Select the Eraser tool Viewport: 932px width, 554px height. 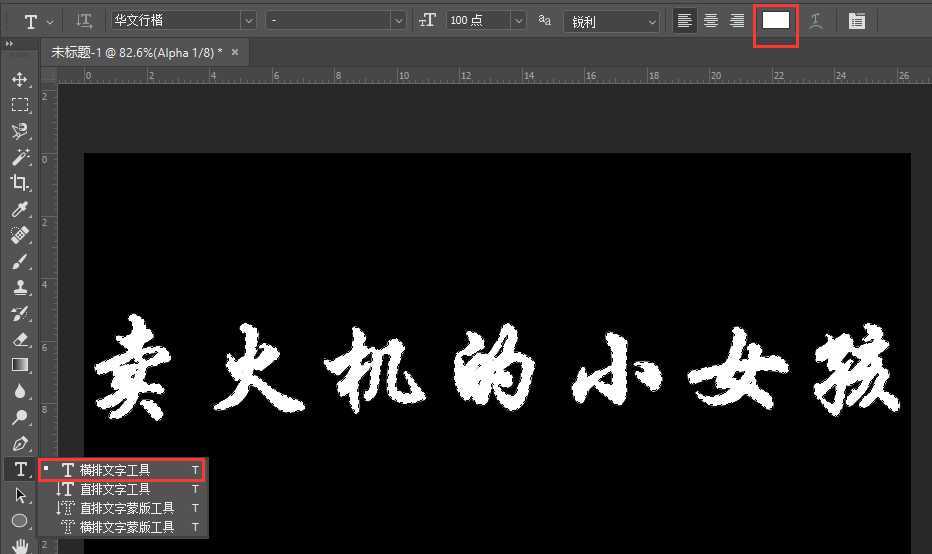click(19, 340)
